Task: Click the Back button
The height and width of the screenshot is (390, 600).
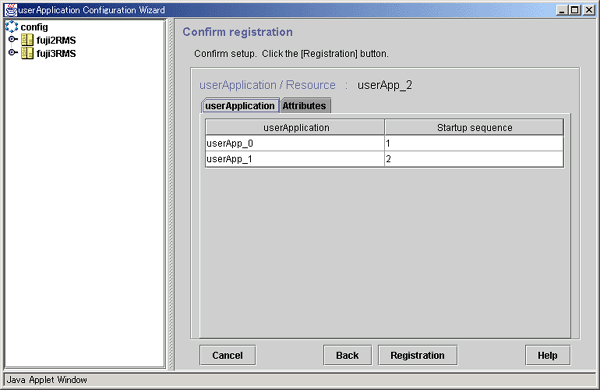Action: click(x=347, y=355)
